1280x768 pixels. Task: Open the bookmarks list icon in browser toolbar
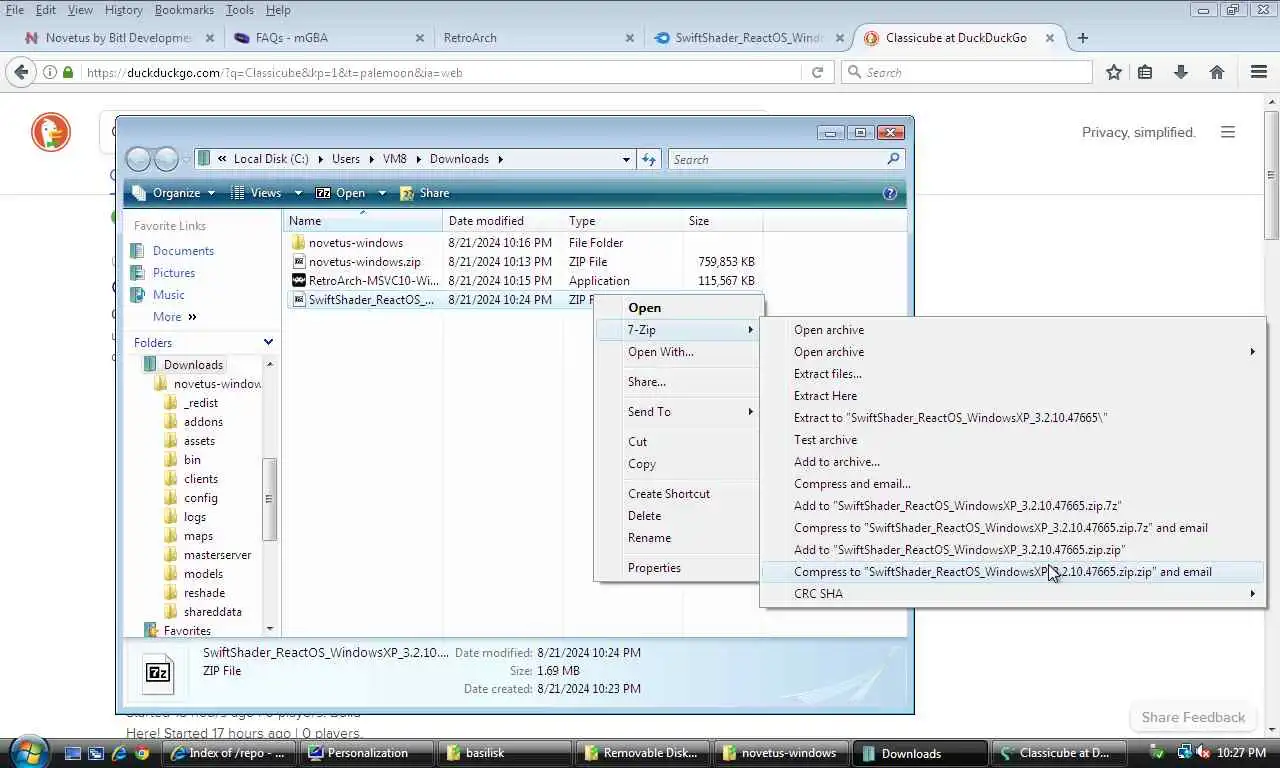coord(1146,72)
